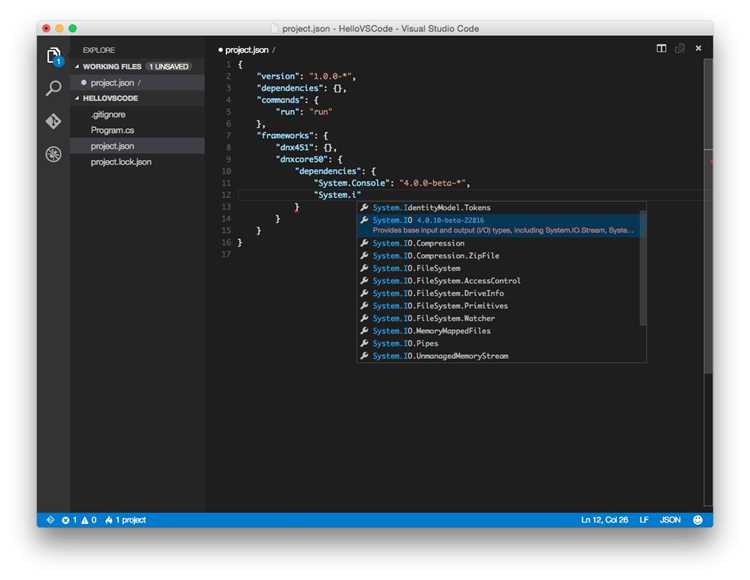750x580 pixels.
Task: Click the editor vertical scrollbar
Action: pos(708,215)
